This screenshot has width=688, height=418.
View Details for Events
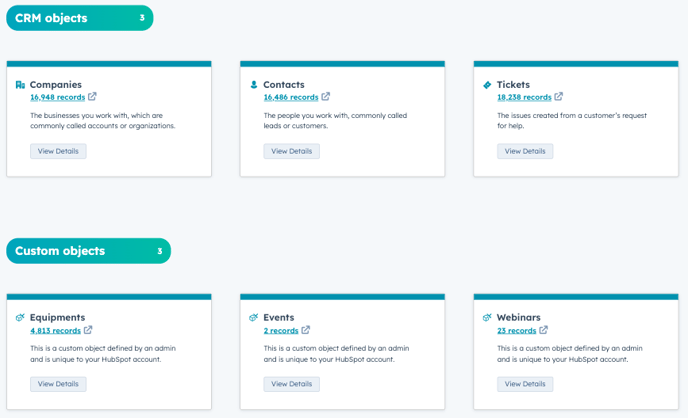(291, 384)
